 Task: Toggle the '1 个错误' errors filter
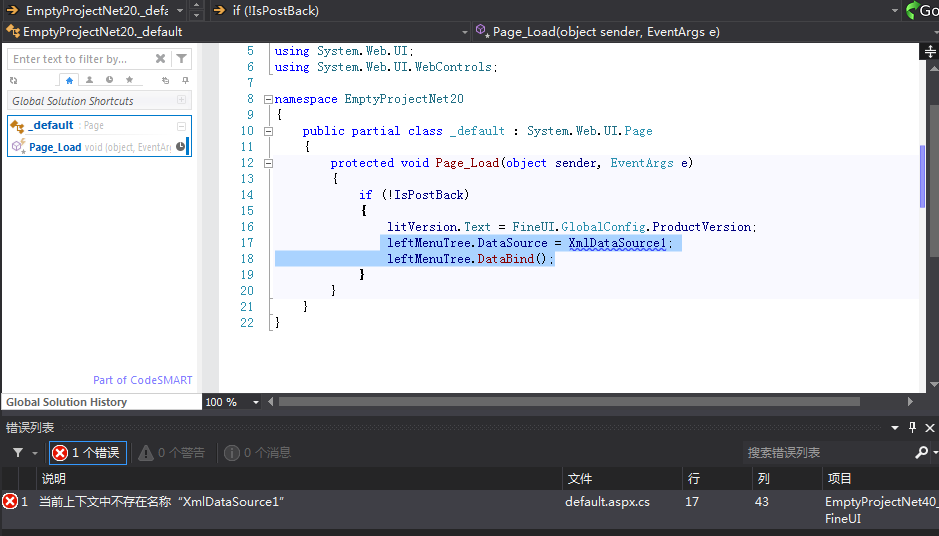(88, 453)
